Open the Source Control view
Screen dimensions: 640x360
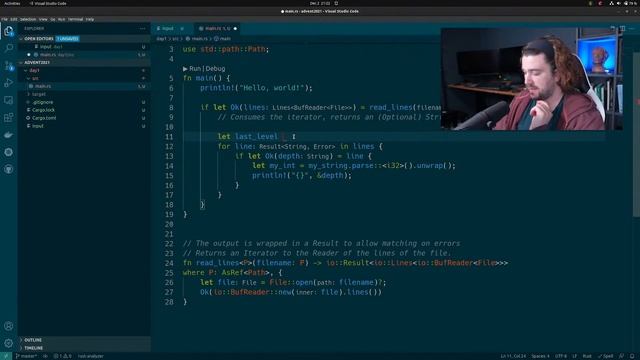(x=9, y=65)
